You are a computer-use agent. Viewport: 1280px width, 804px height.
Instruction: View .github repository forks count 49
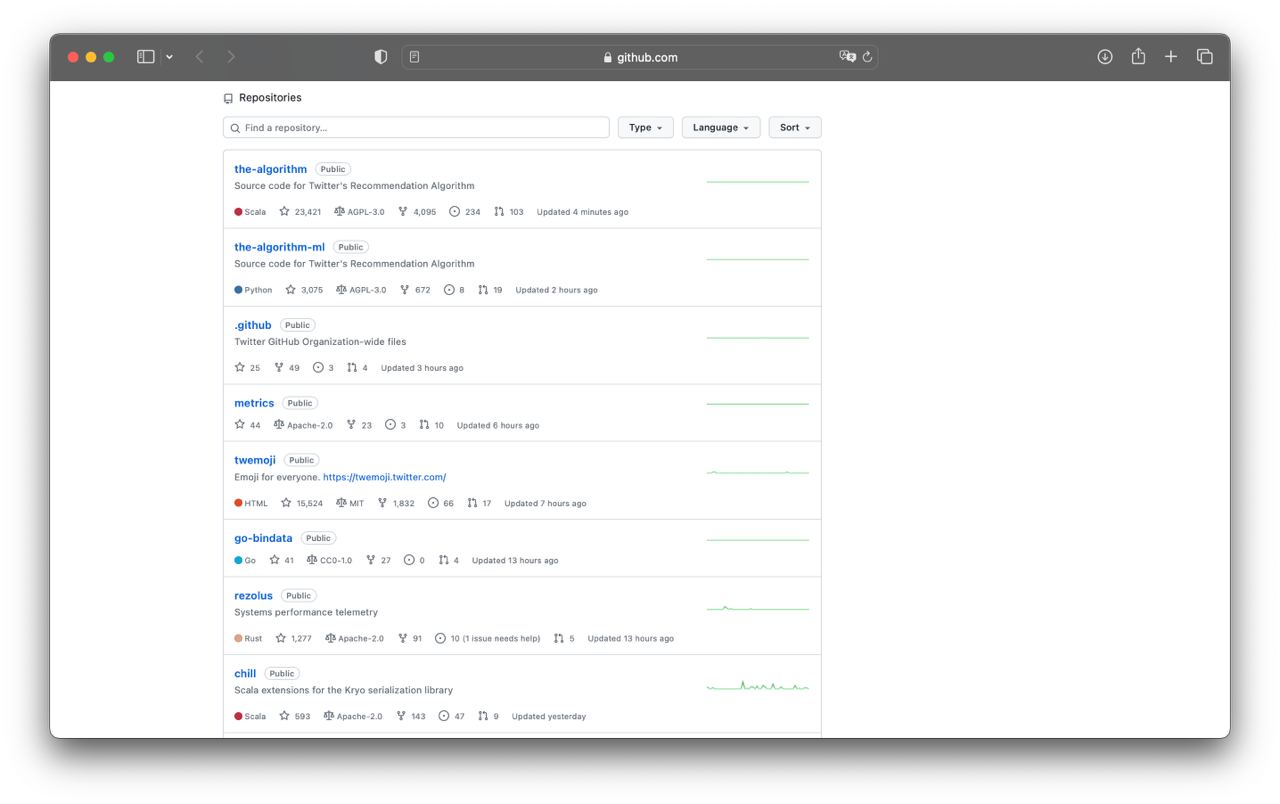tap(287, 368)
